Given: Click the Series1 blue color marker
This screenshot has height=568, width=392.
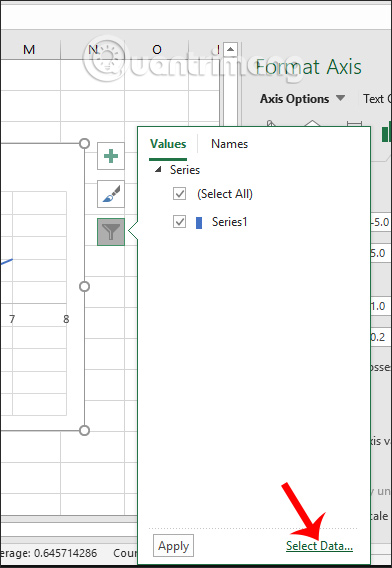Looking at the screenshot, I should [x=199, y=222].
